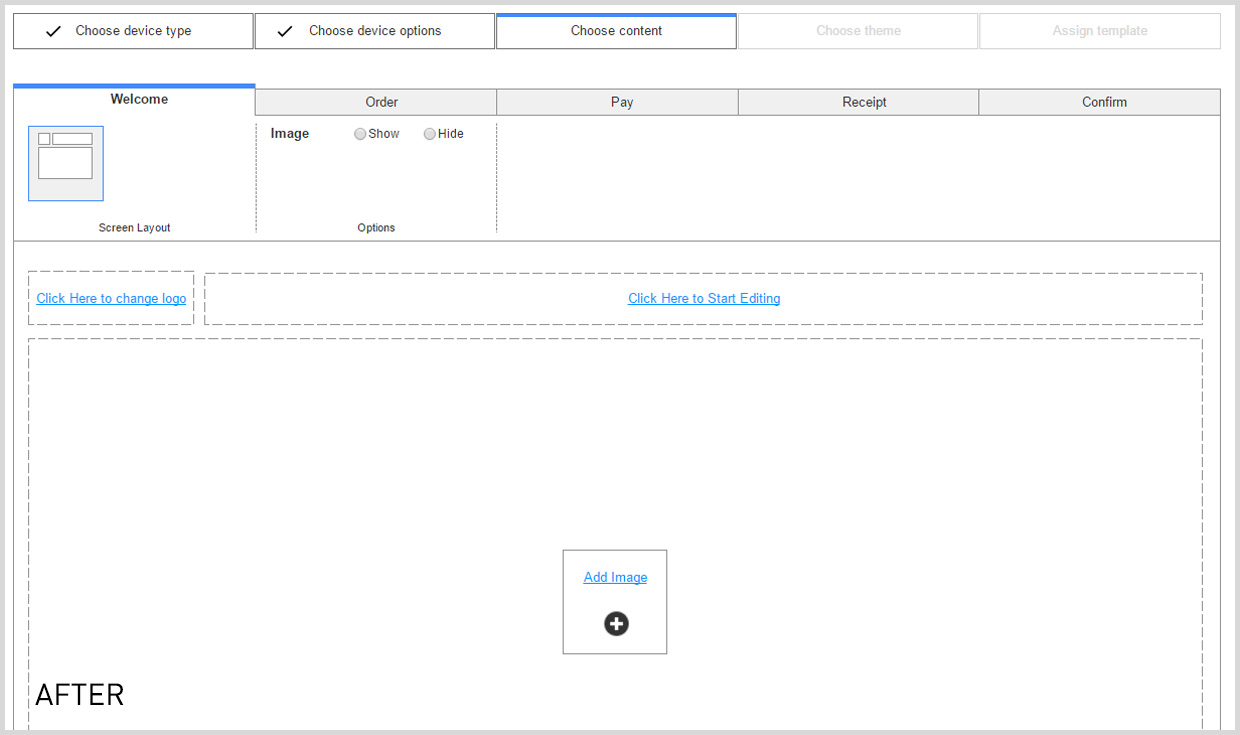Open the Receipt tab
Viewport: 1240px width, 735px height.
coord(864,102)
